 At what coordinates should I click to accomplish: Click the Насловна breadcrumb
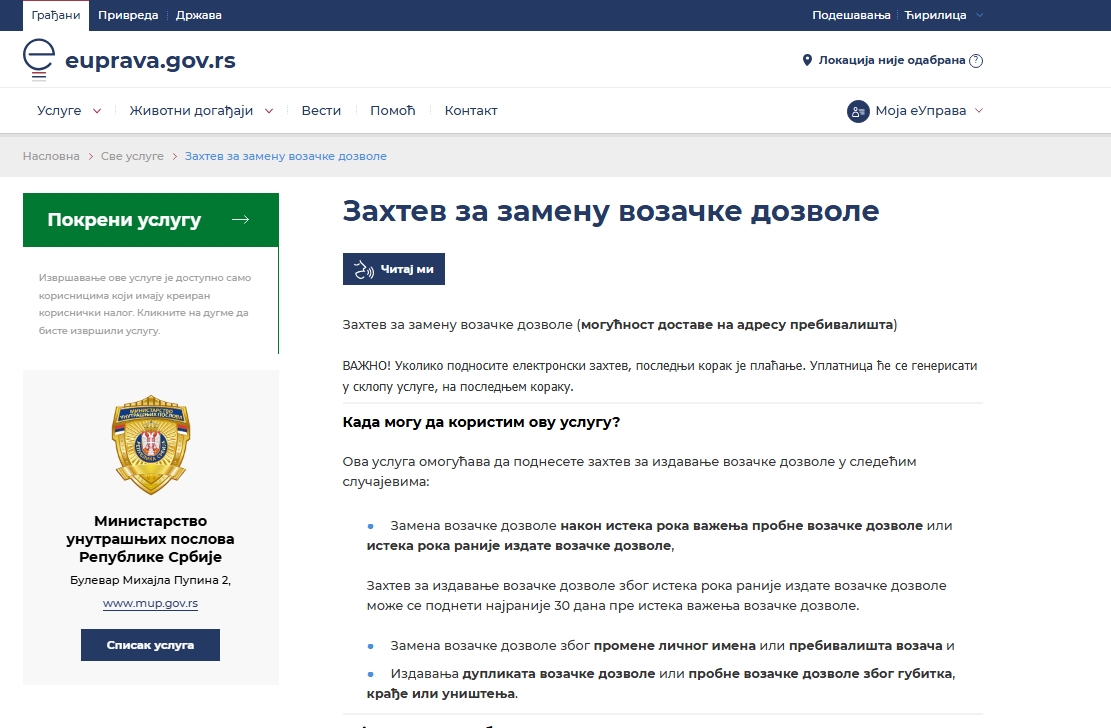tap(51, 156)
